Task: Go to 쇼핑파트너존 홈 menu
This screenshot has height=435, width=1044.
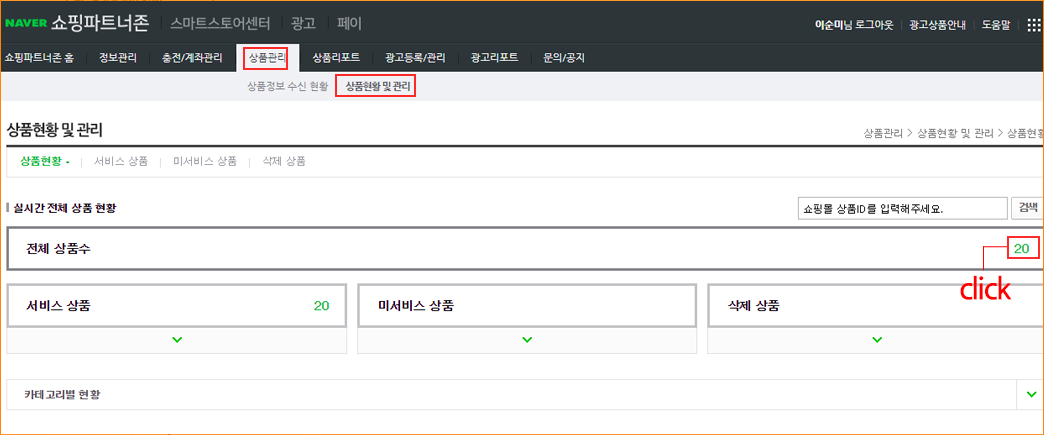Action: pos(39,58)
